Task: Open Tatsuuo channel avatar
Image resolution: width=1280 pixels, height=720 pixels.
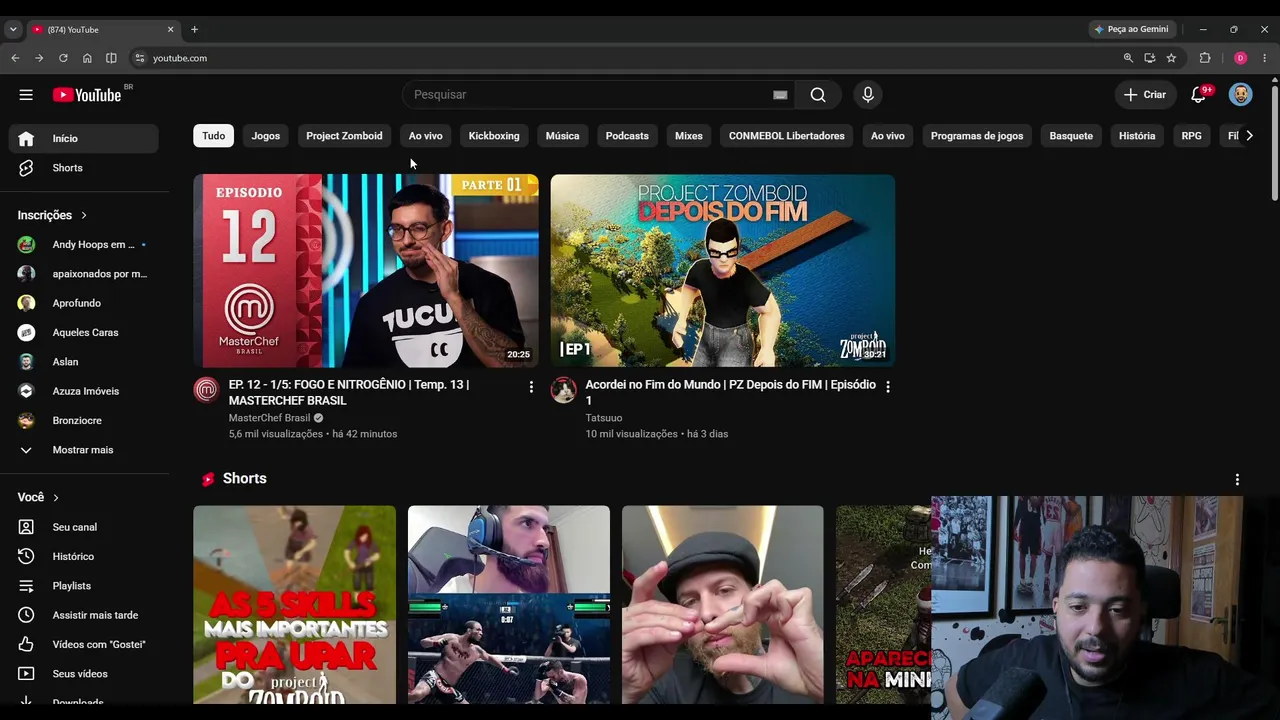Action: tap(564, 390)
